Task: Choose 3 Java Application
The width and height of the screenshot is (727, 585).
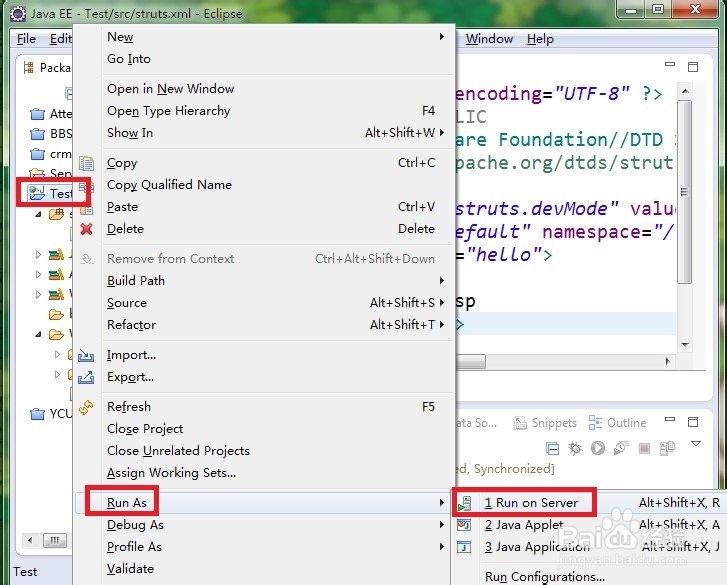Action: 589,547
